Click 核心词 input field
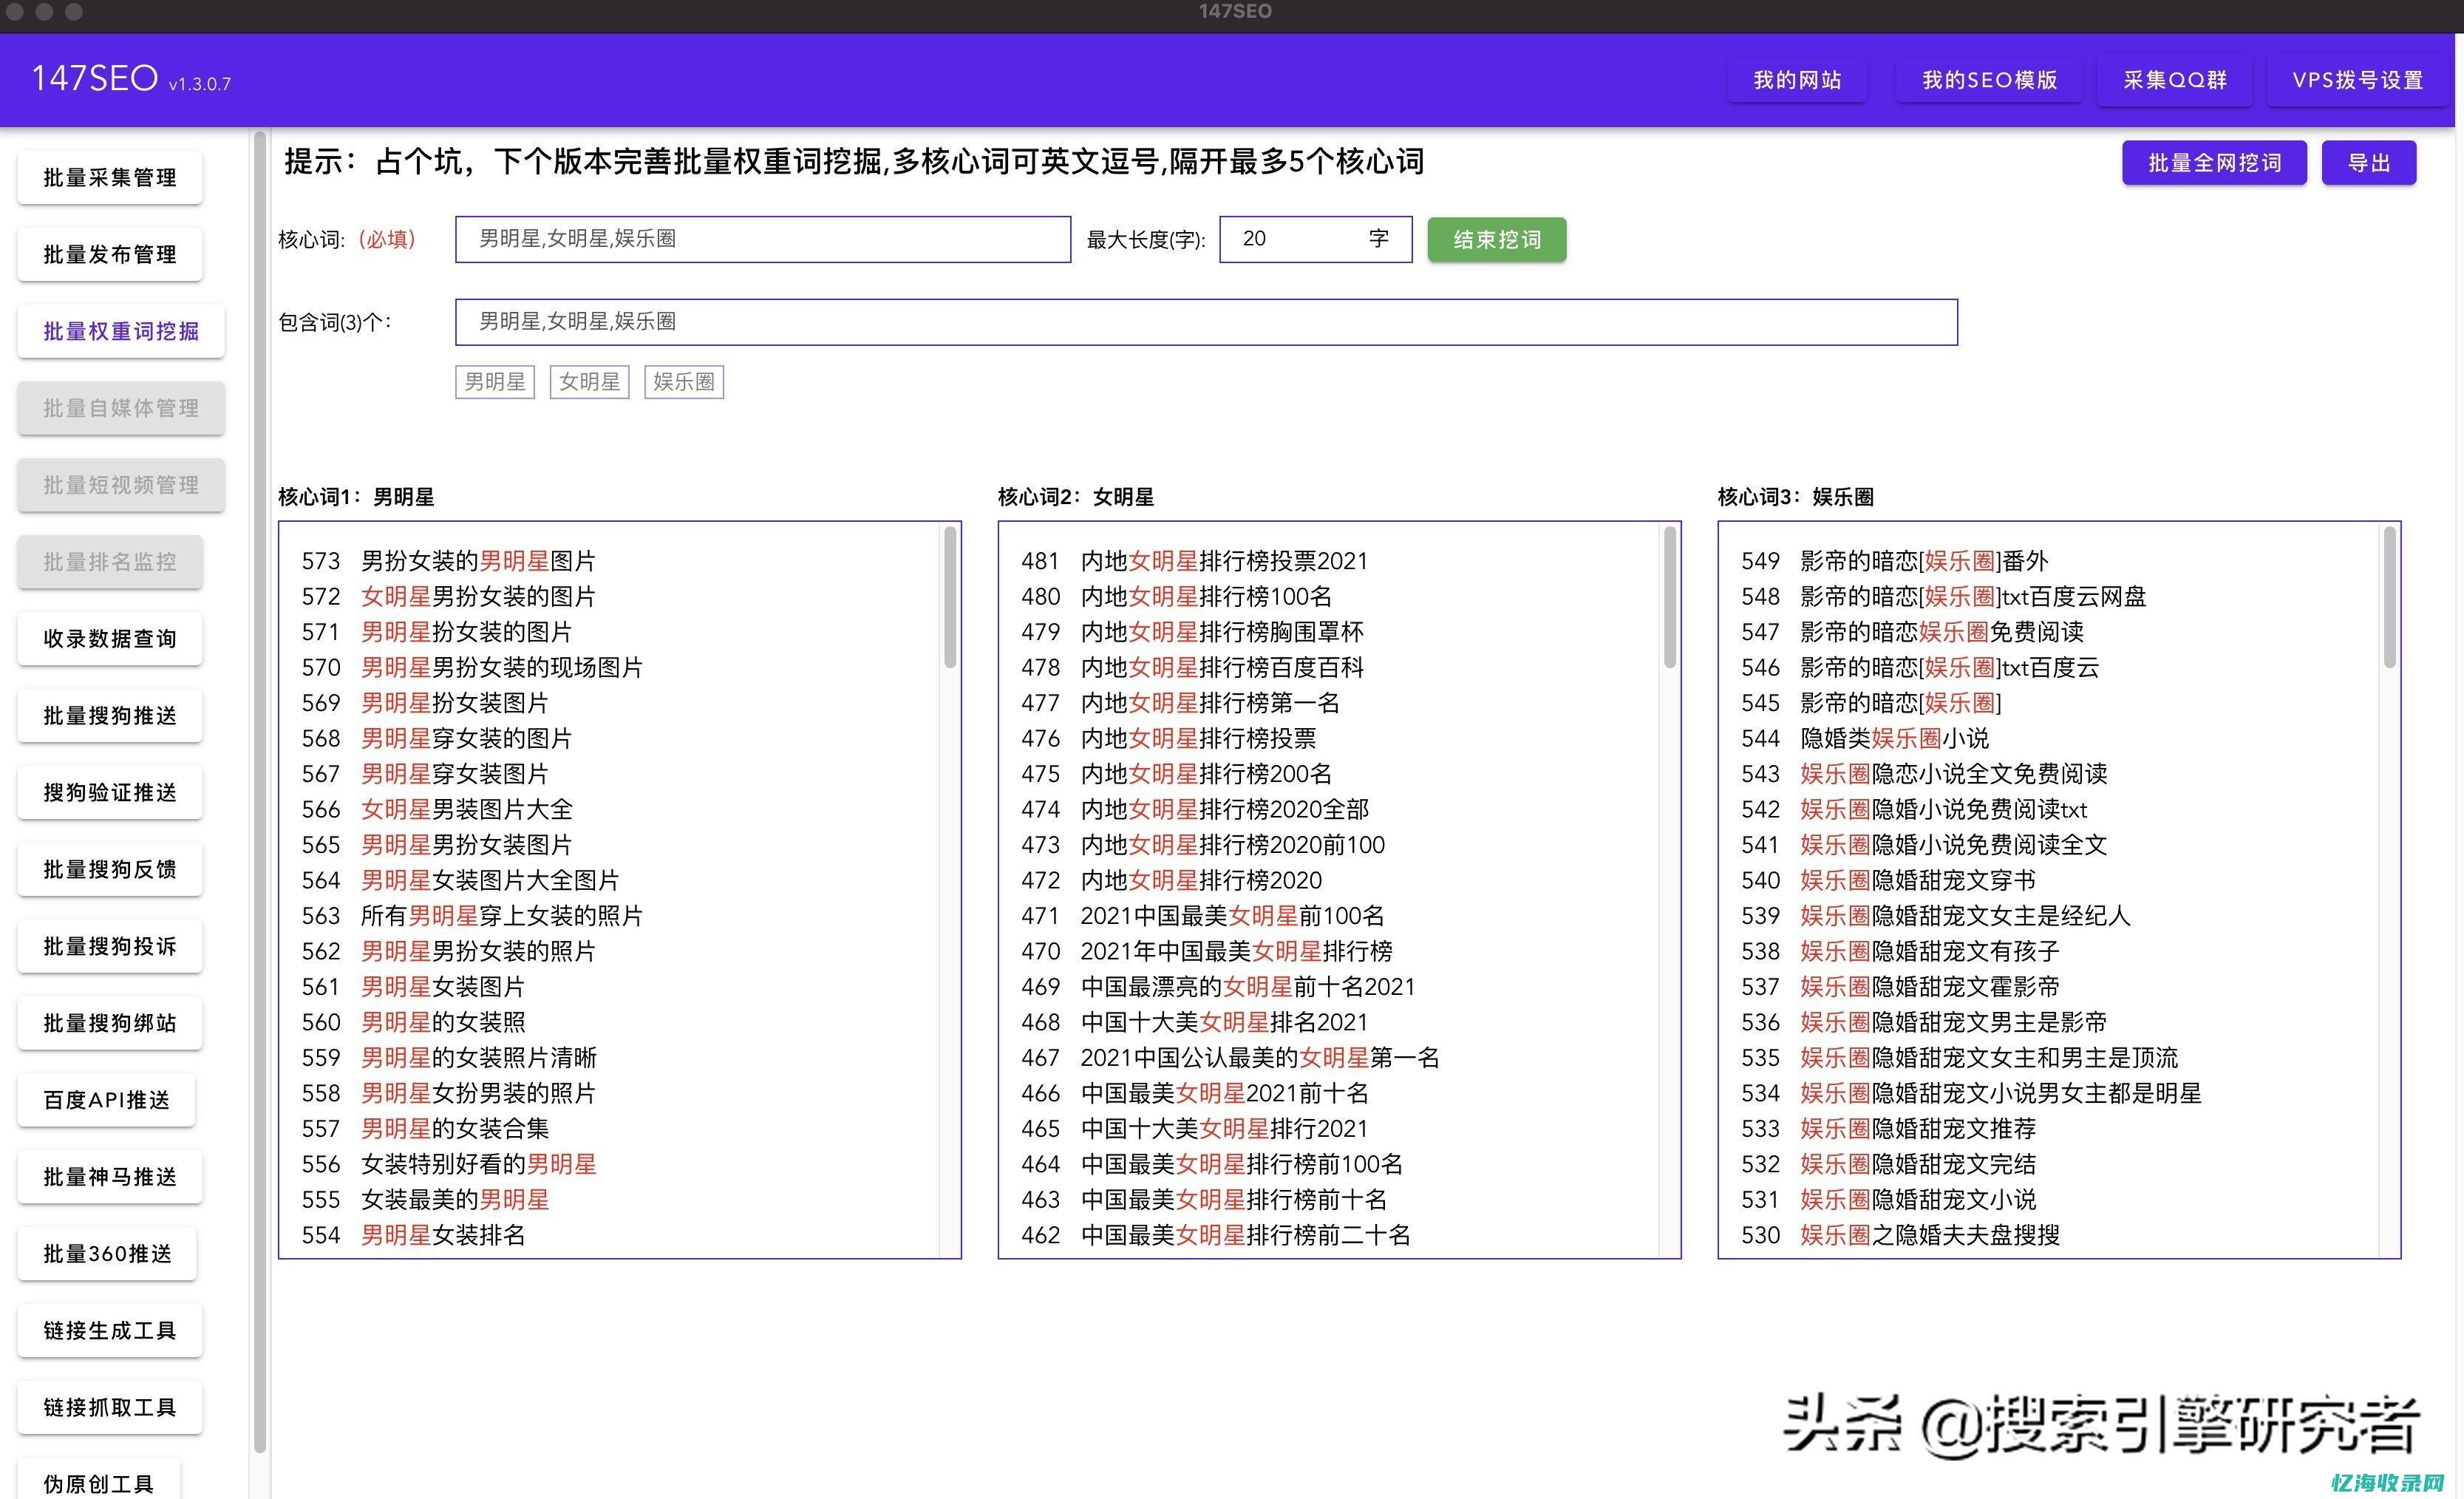2464x1499 pixels. tap(764, 241)
